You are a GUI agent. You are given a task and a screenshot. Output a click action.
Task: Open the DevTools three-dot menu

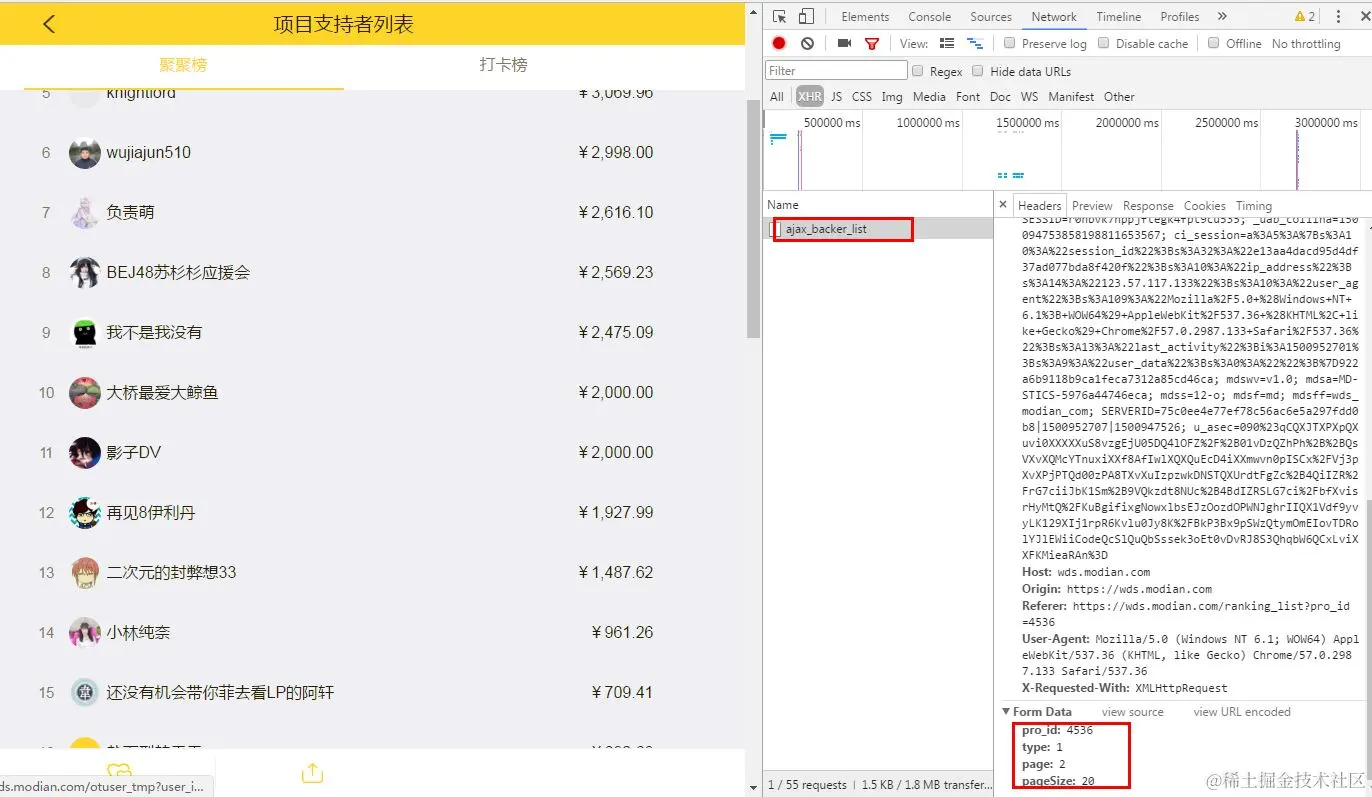(1338, 17)
